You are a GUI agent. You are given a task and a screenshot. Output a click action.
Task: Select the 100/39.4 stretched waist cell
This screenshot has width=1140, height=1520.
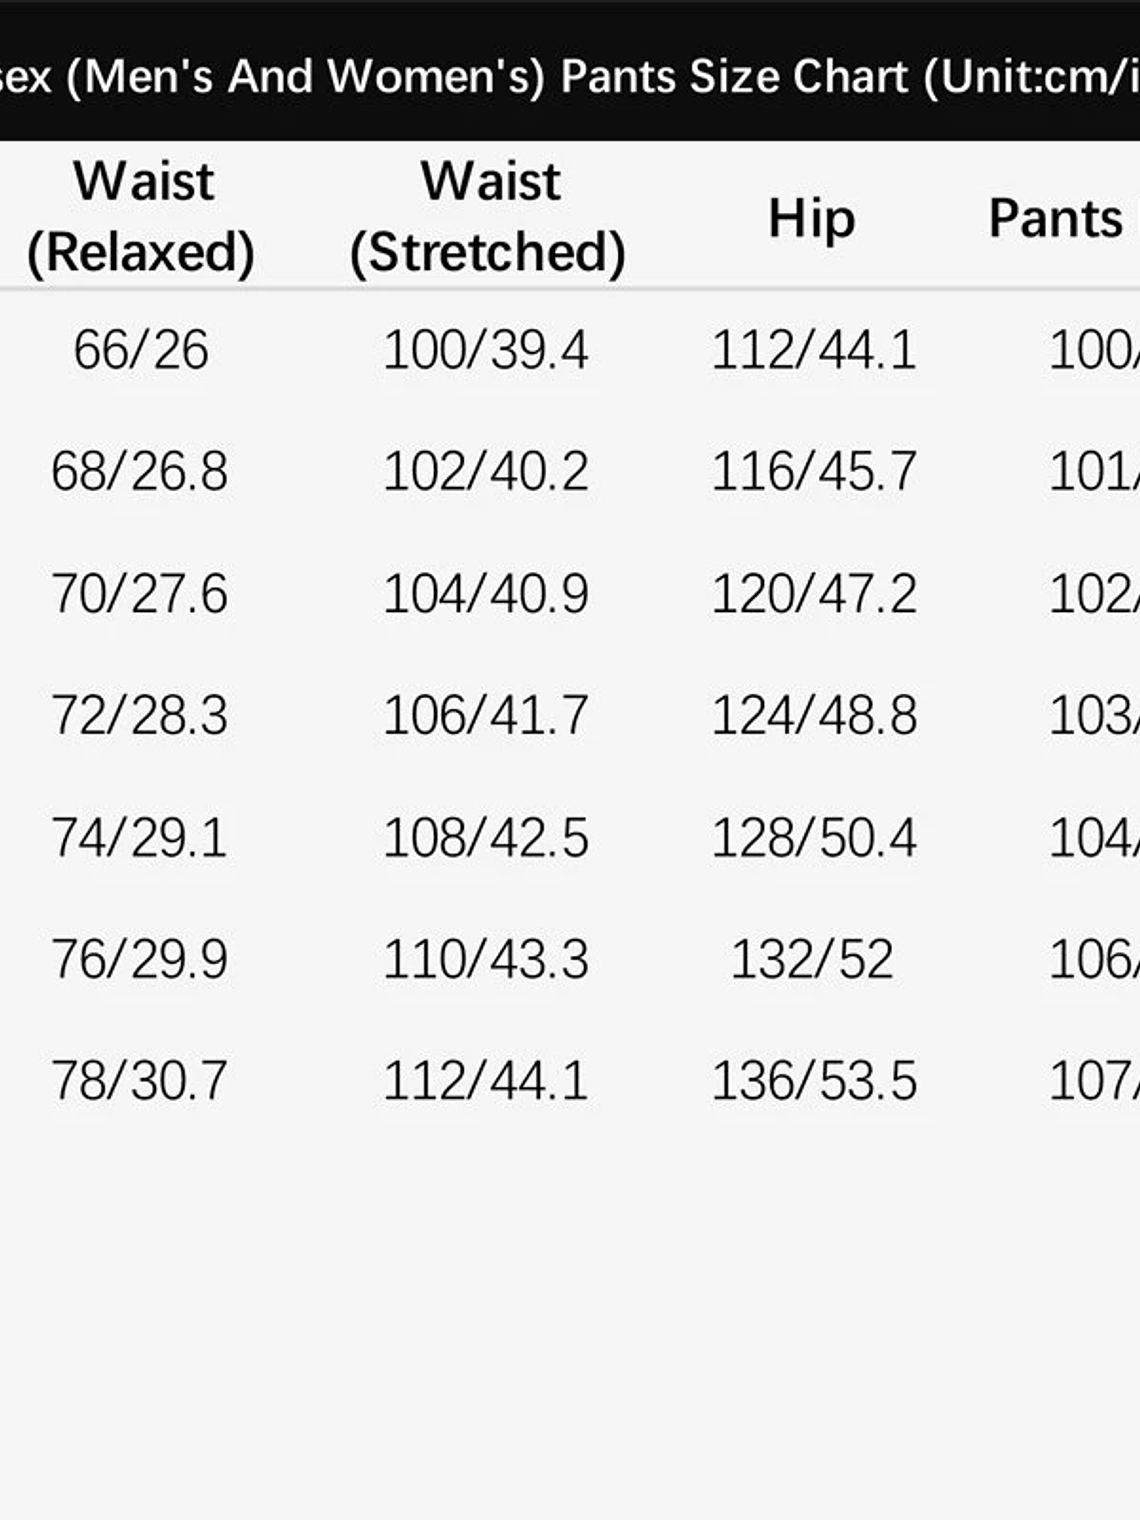point(486,350)
